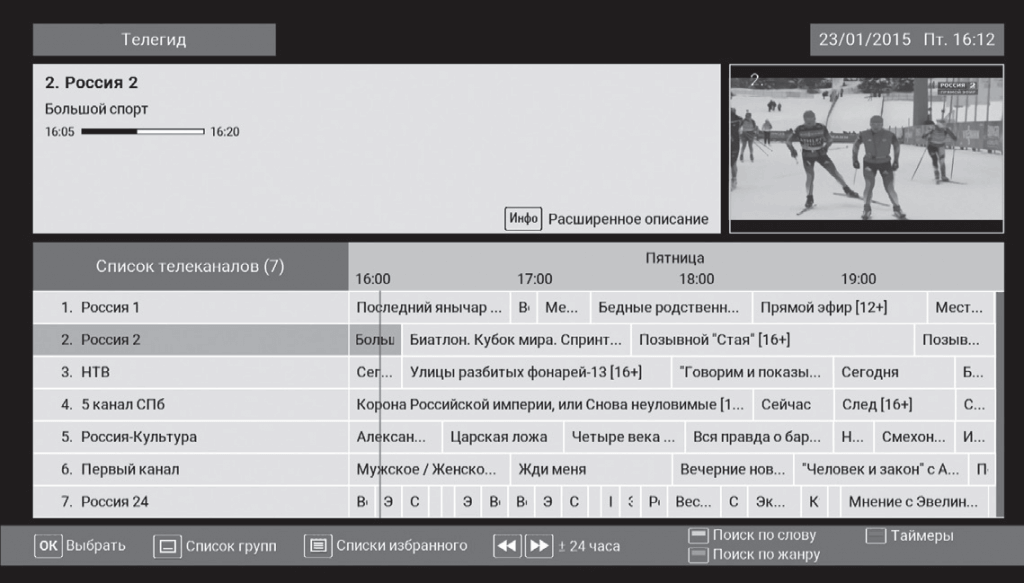Click the Телегид title tab
Image resolution: width=1024 pixels, height=583 pixels.
[154, 40]
